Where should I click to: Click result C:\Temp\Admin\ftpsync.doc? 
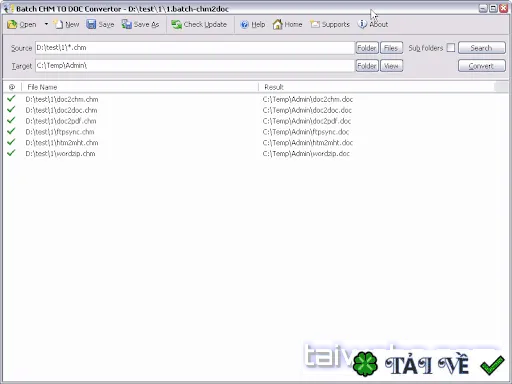(x=306, y=132)
